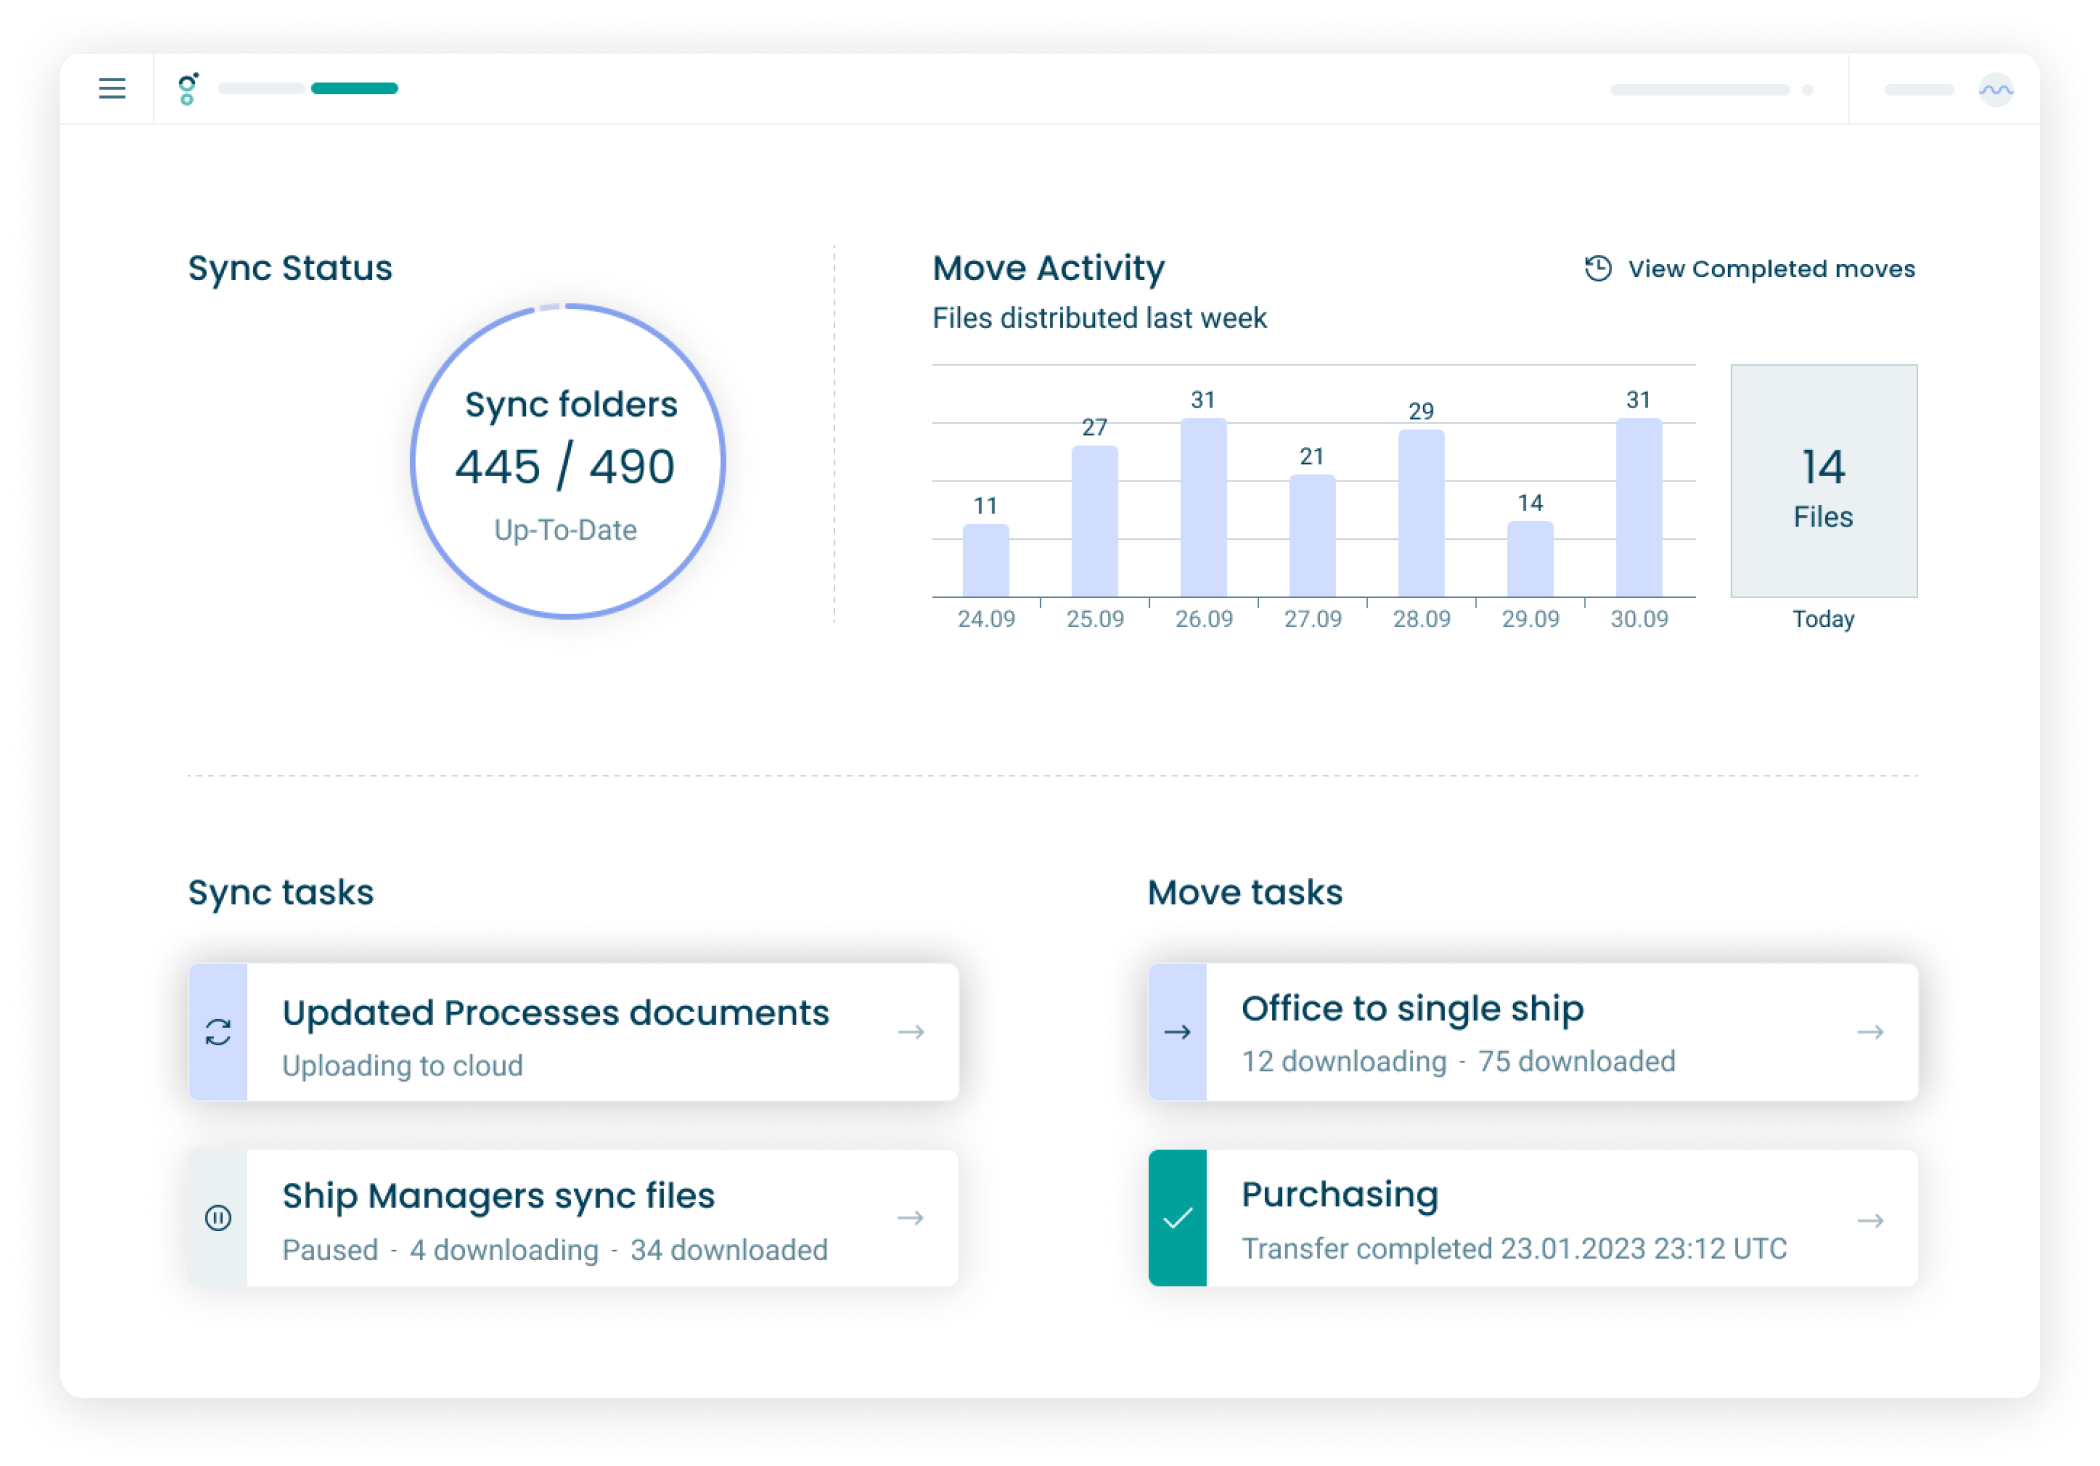The width and height of the screenshot is (2100, 1466).
Task: Expand Purchasing task via right arrow
Action: coord(1870,1220)
